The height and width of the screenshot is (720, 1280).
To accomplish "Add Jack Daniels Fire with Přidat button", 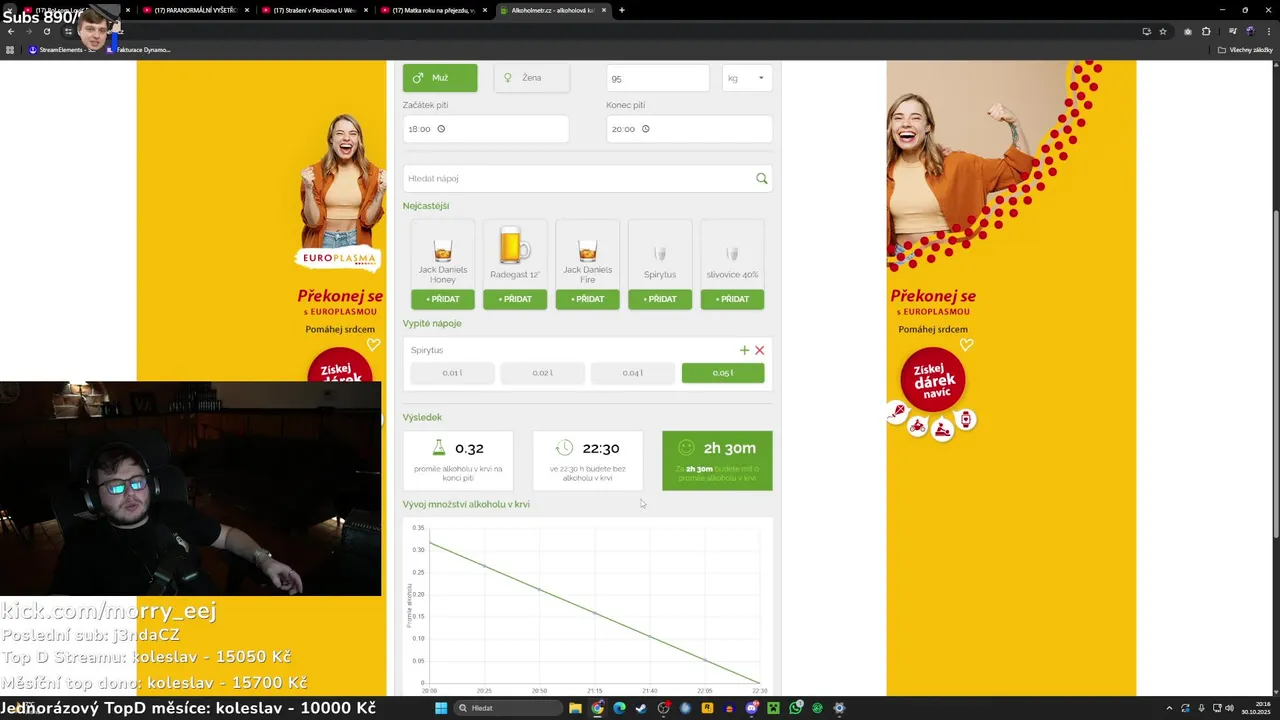I will 588,299.
